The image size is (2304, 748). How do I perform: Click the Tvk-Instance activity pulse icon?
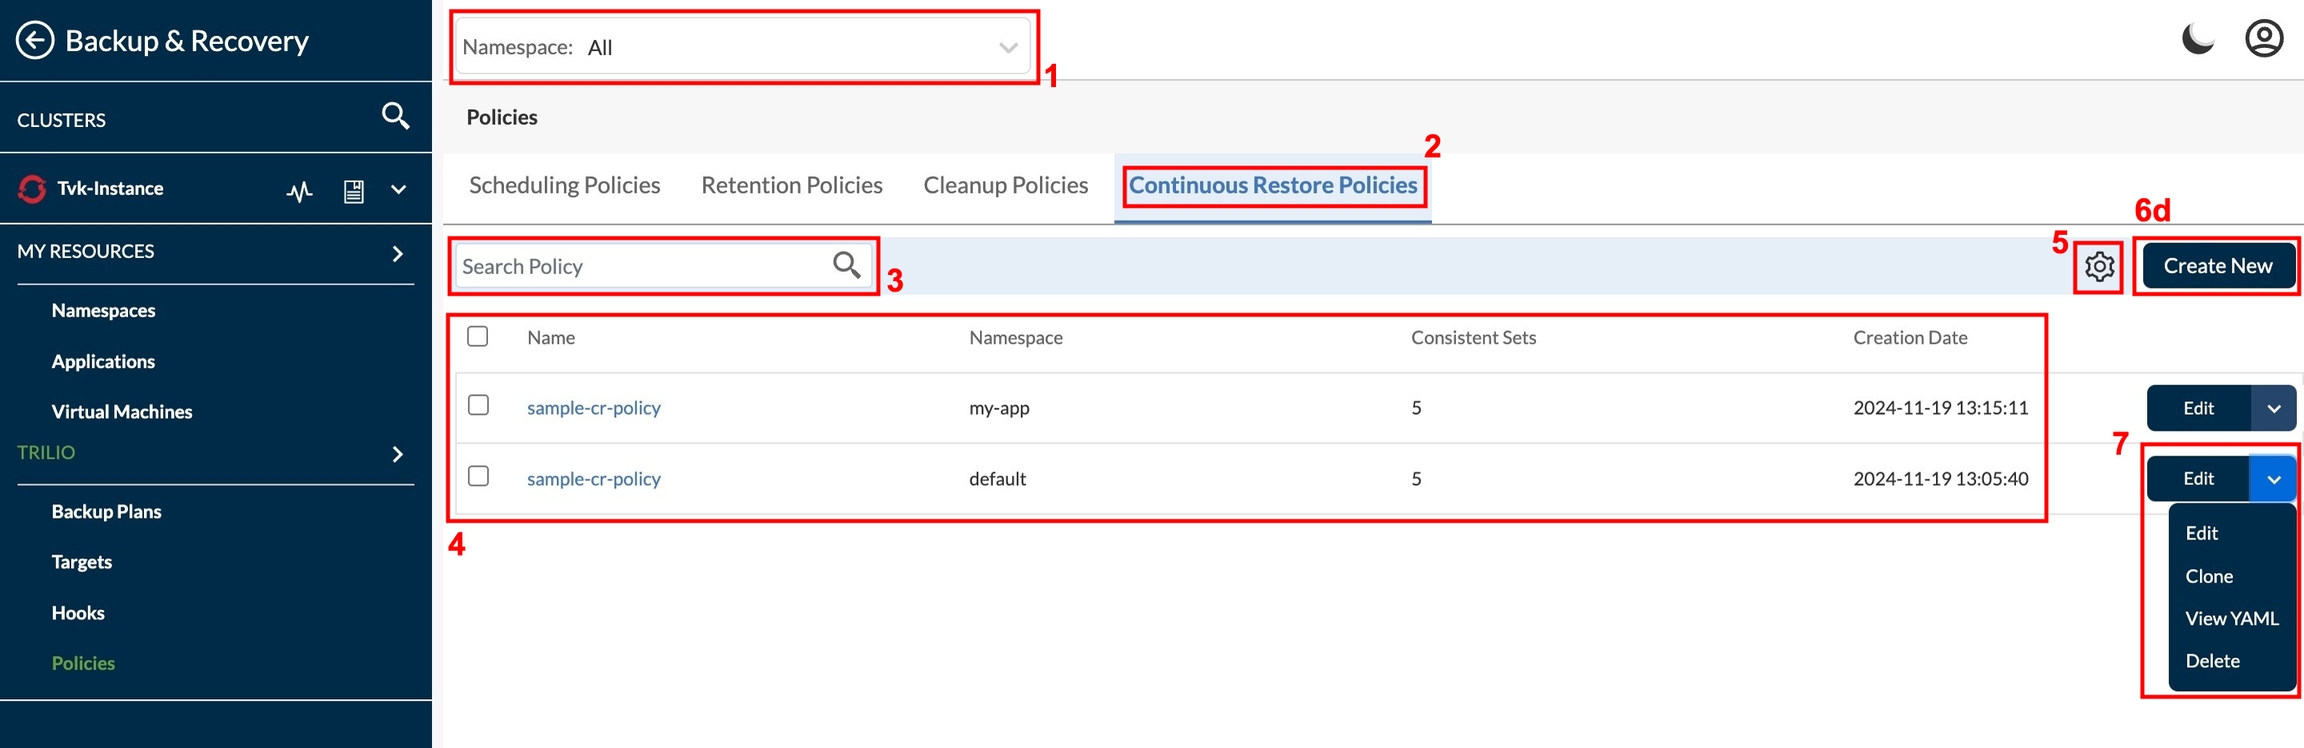[x=299, y=190]
